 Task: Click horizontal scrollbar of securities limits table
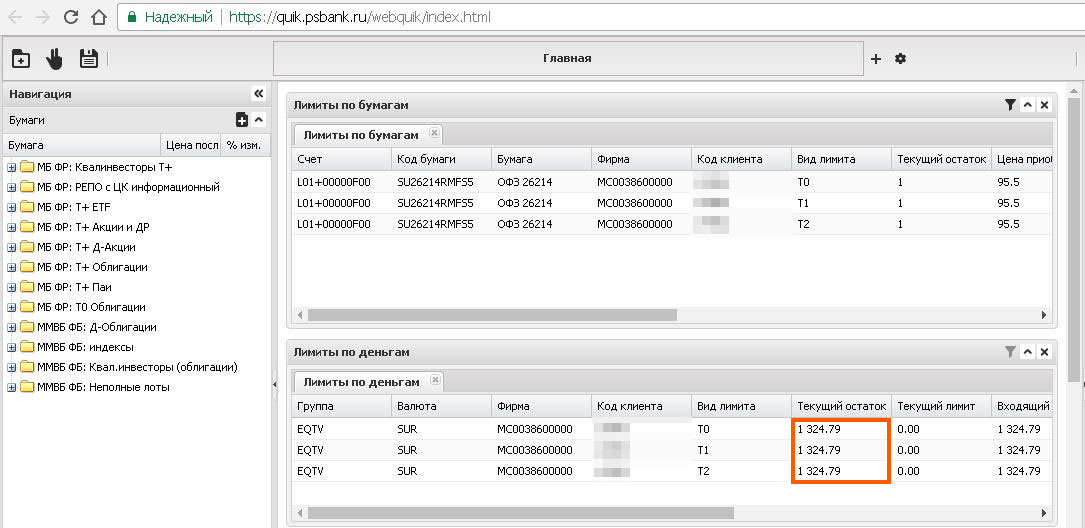point(492,314)
